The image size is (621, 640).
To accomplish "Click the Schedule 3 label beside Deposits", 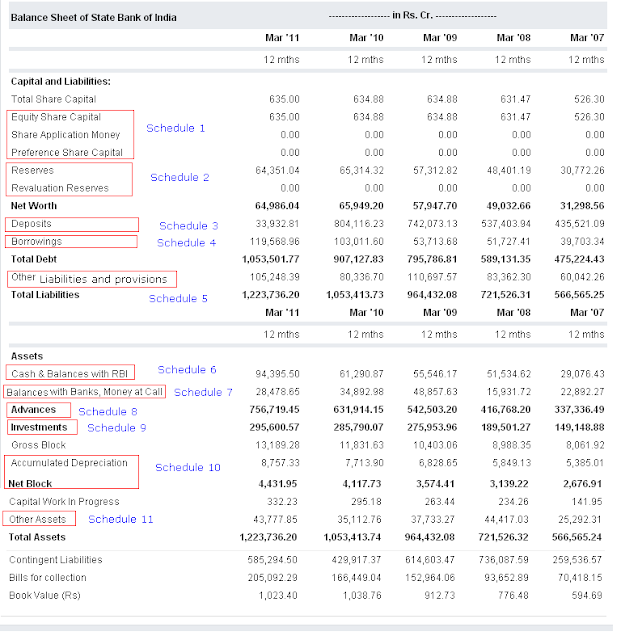I will pyautogui.click(x=189, y=226).
